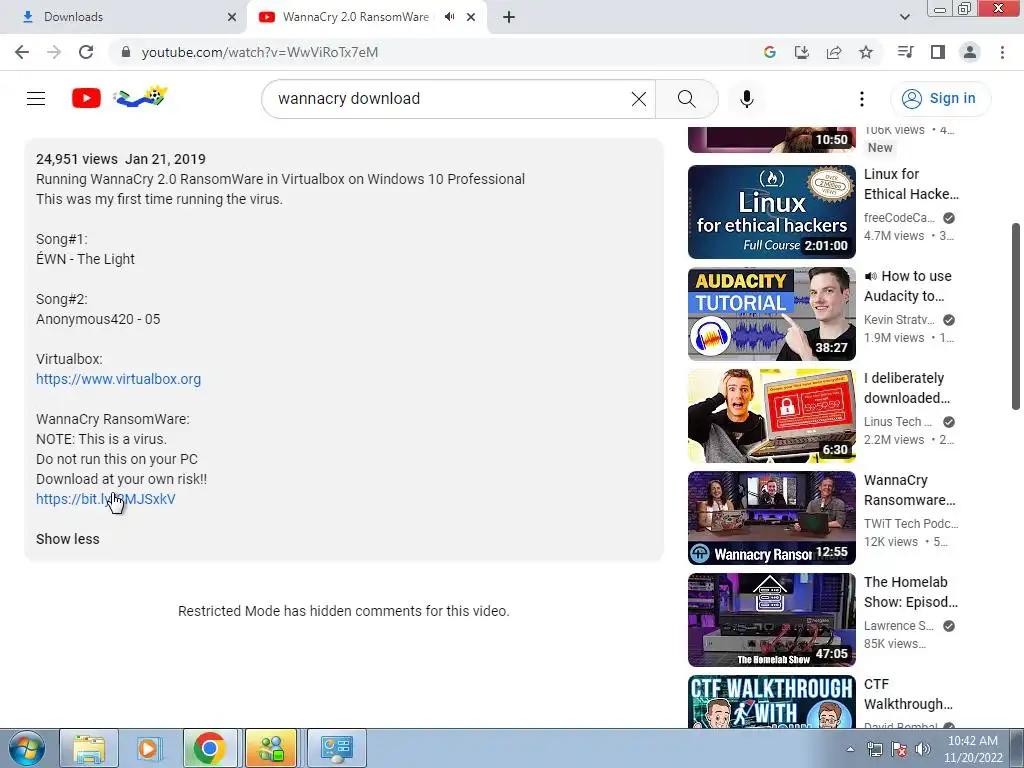Open a new browser tab
Image resolution: width=1024 pixels, height=768 pixels.
(x=509, y=17)
